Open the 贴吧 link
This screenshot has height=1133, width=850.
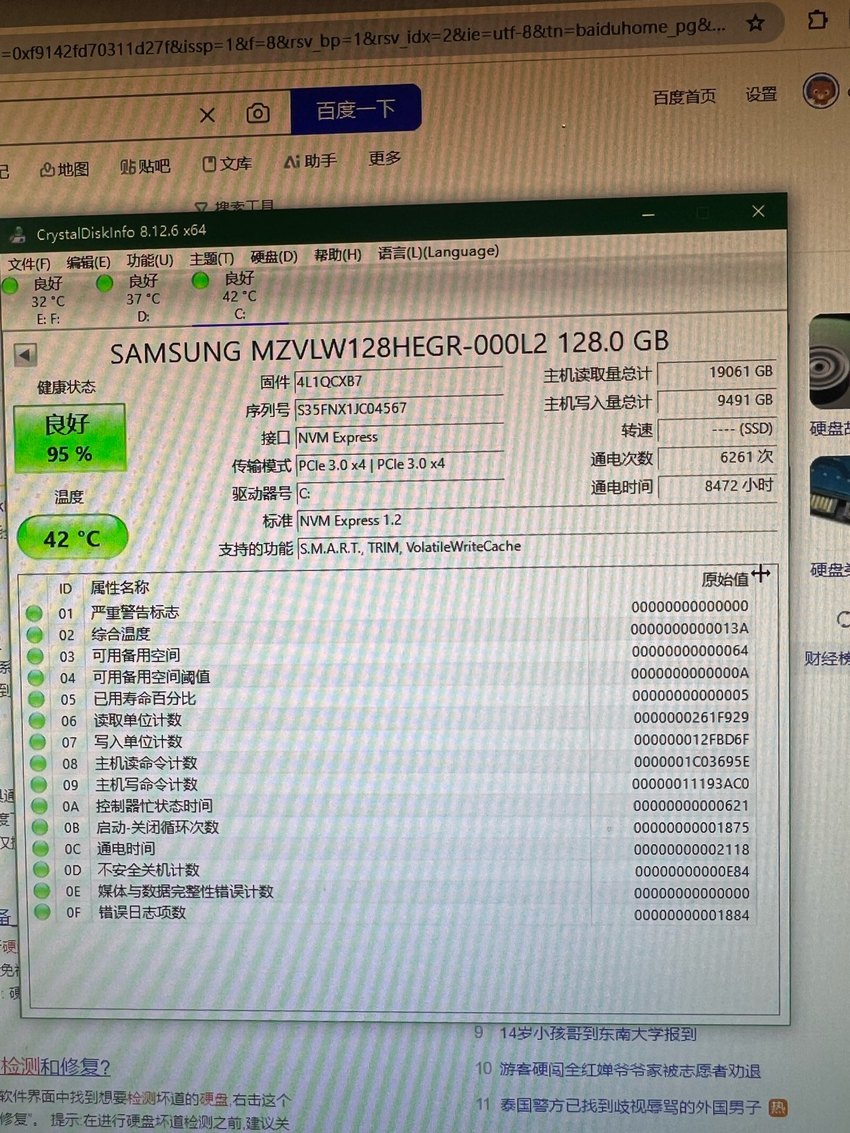point(145,167)
